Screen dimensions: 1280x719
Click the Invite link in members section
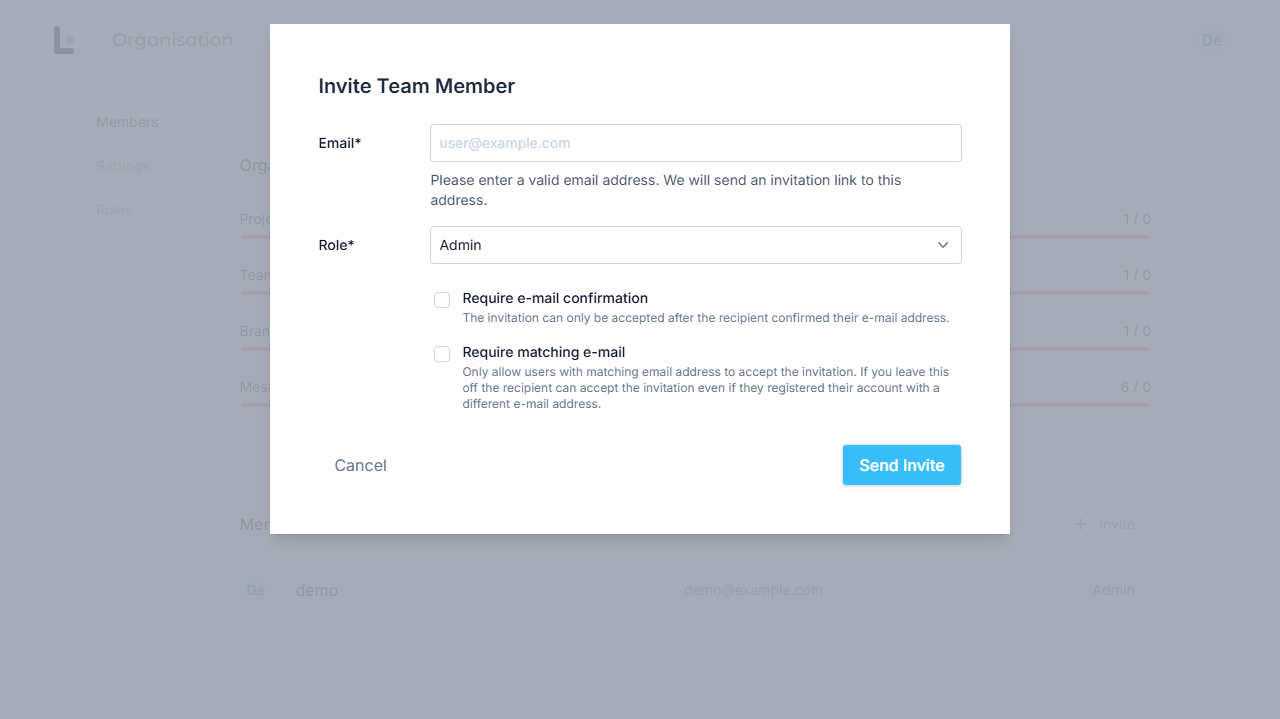coord(1117,524)
